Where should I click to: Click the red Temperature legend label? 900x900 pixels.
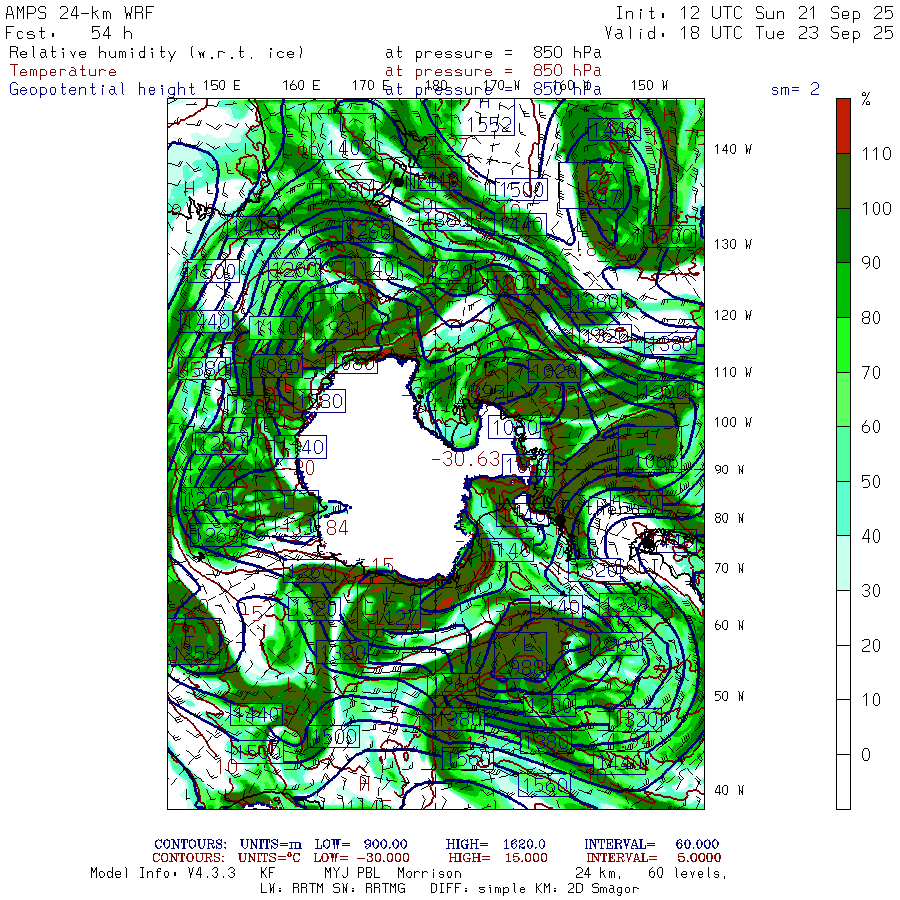(63, 71)
